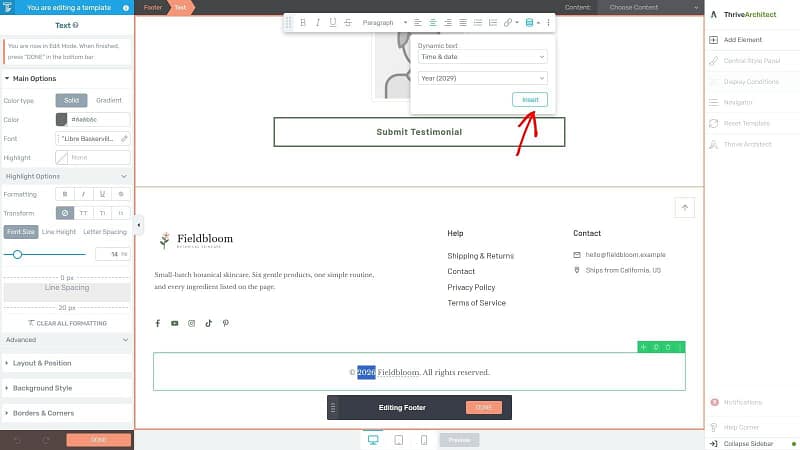
Task: Select Font Size tab
Action: [x=21, y=232]
